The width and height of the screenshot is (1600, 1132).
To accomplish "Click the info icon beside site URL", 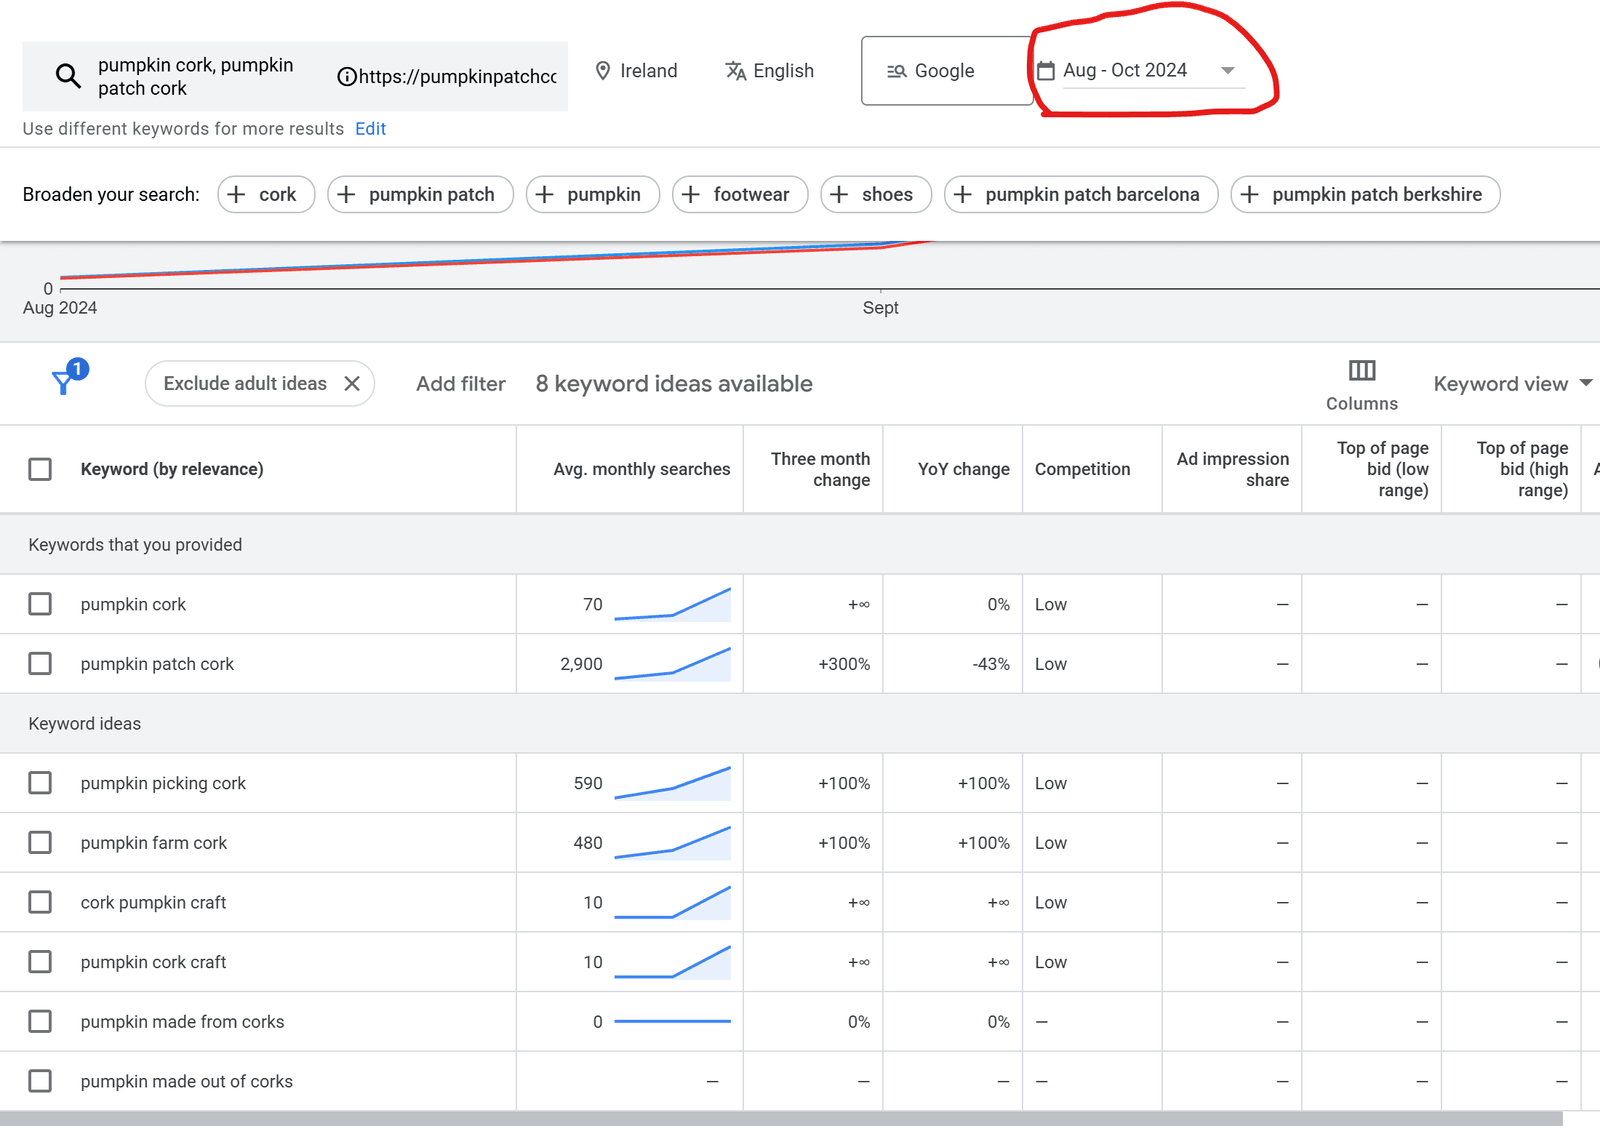I will point(346,77).
